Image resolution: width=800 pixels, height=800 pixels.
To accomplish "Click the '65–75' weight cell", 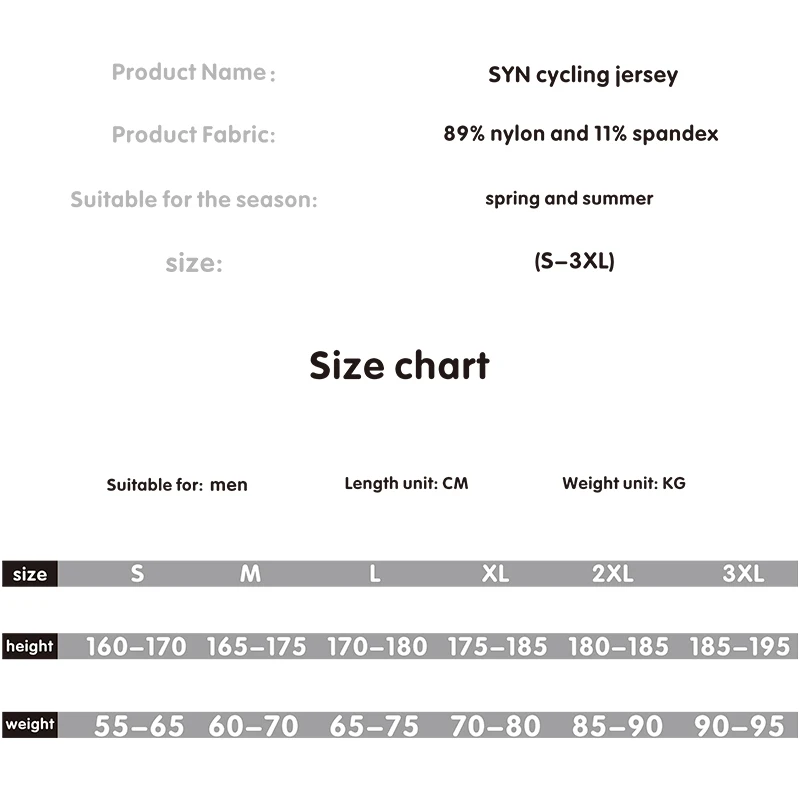I will click(x=374, y=726).
